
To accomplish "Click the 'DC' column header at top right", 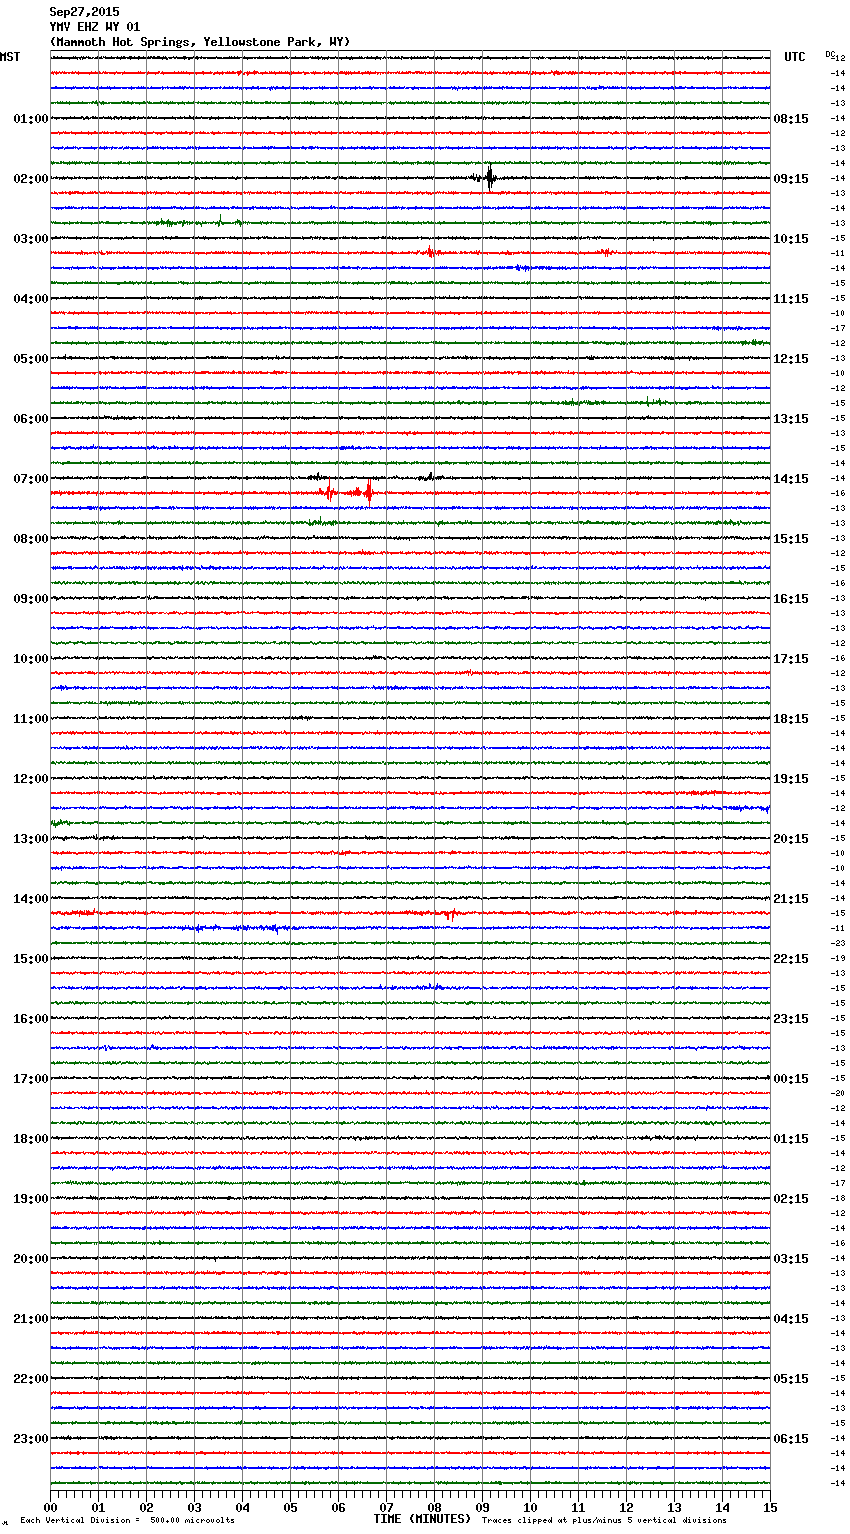I will [x=830, y=54].
